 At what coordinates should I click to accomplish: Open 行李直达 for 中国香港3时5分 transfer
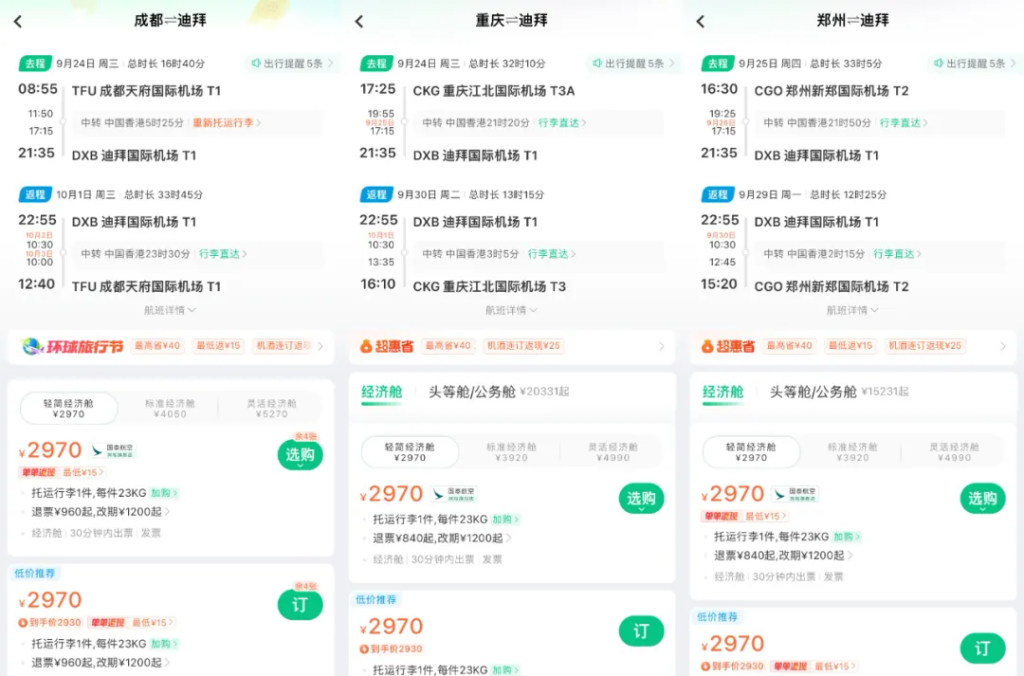[x=551, y=254]
